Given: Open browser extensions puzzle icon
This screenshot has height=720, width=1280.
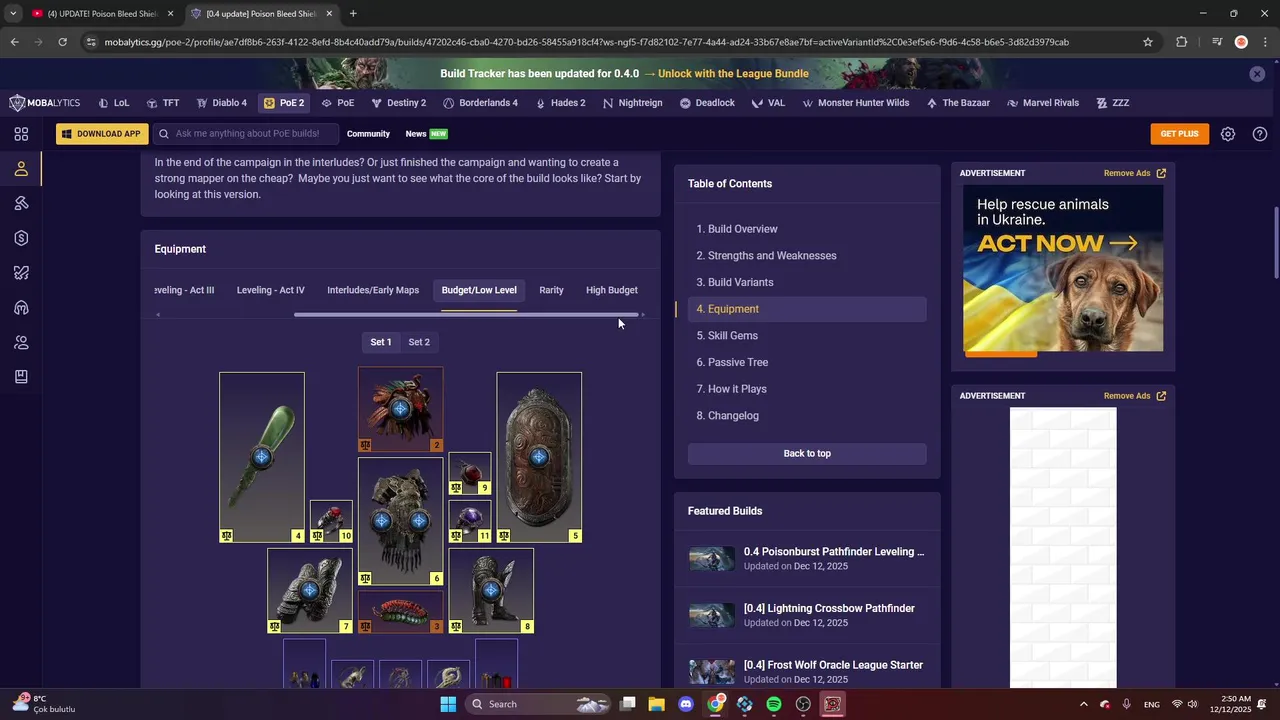Looking at the screenshot, I should coord(1181,42).
